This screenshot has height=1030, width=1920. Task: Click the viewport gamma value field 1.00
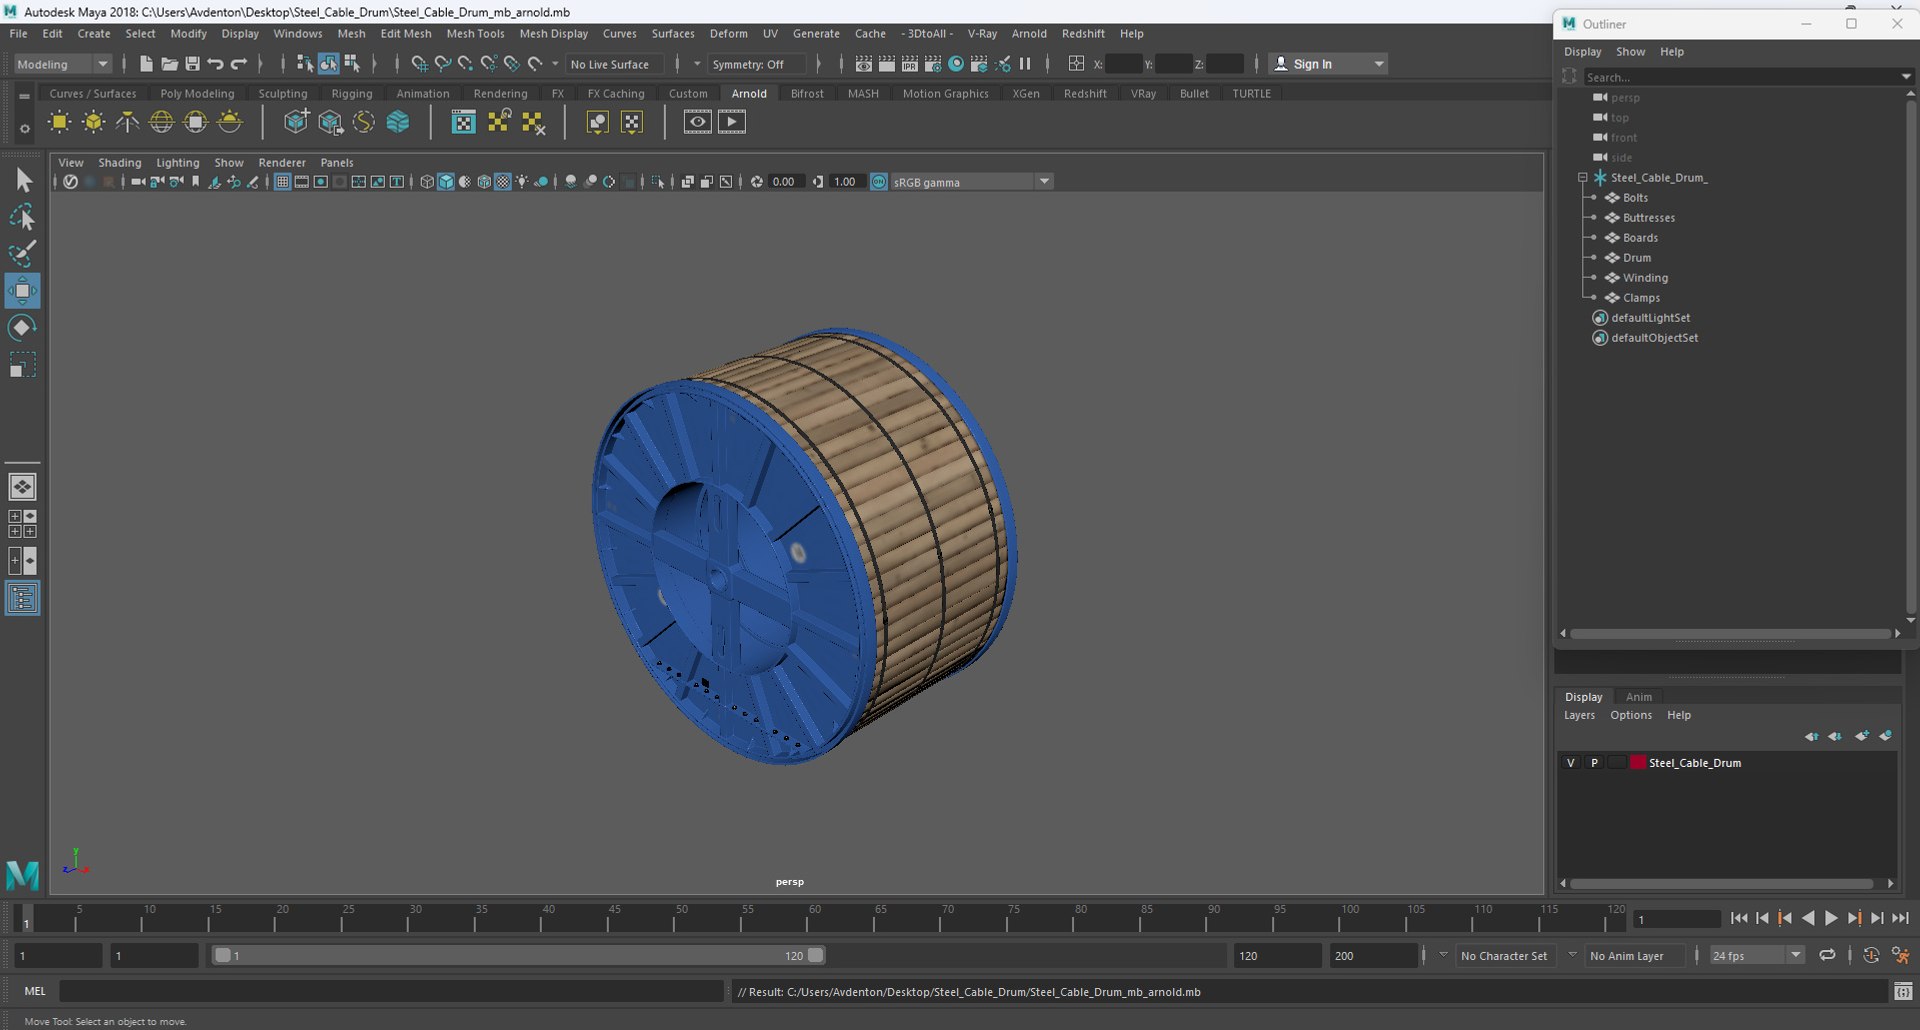(x=846, y=182)
